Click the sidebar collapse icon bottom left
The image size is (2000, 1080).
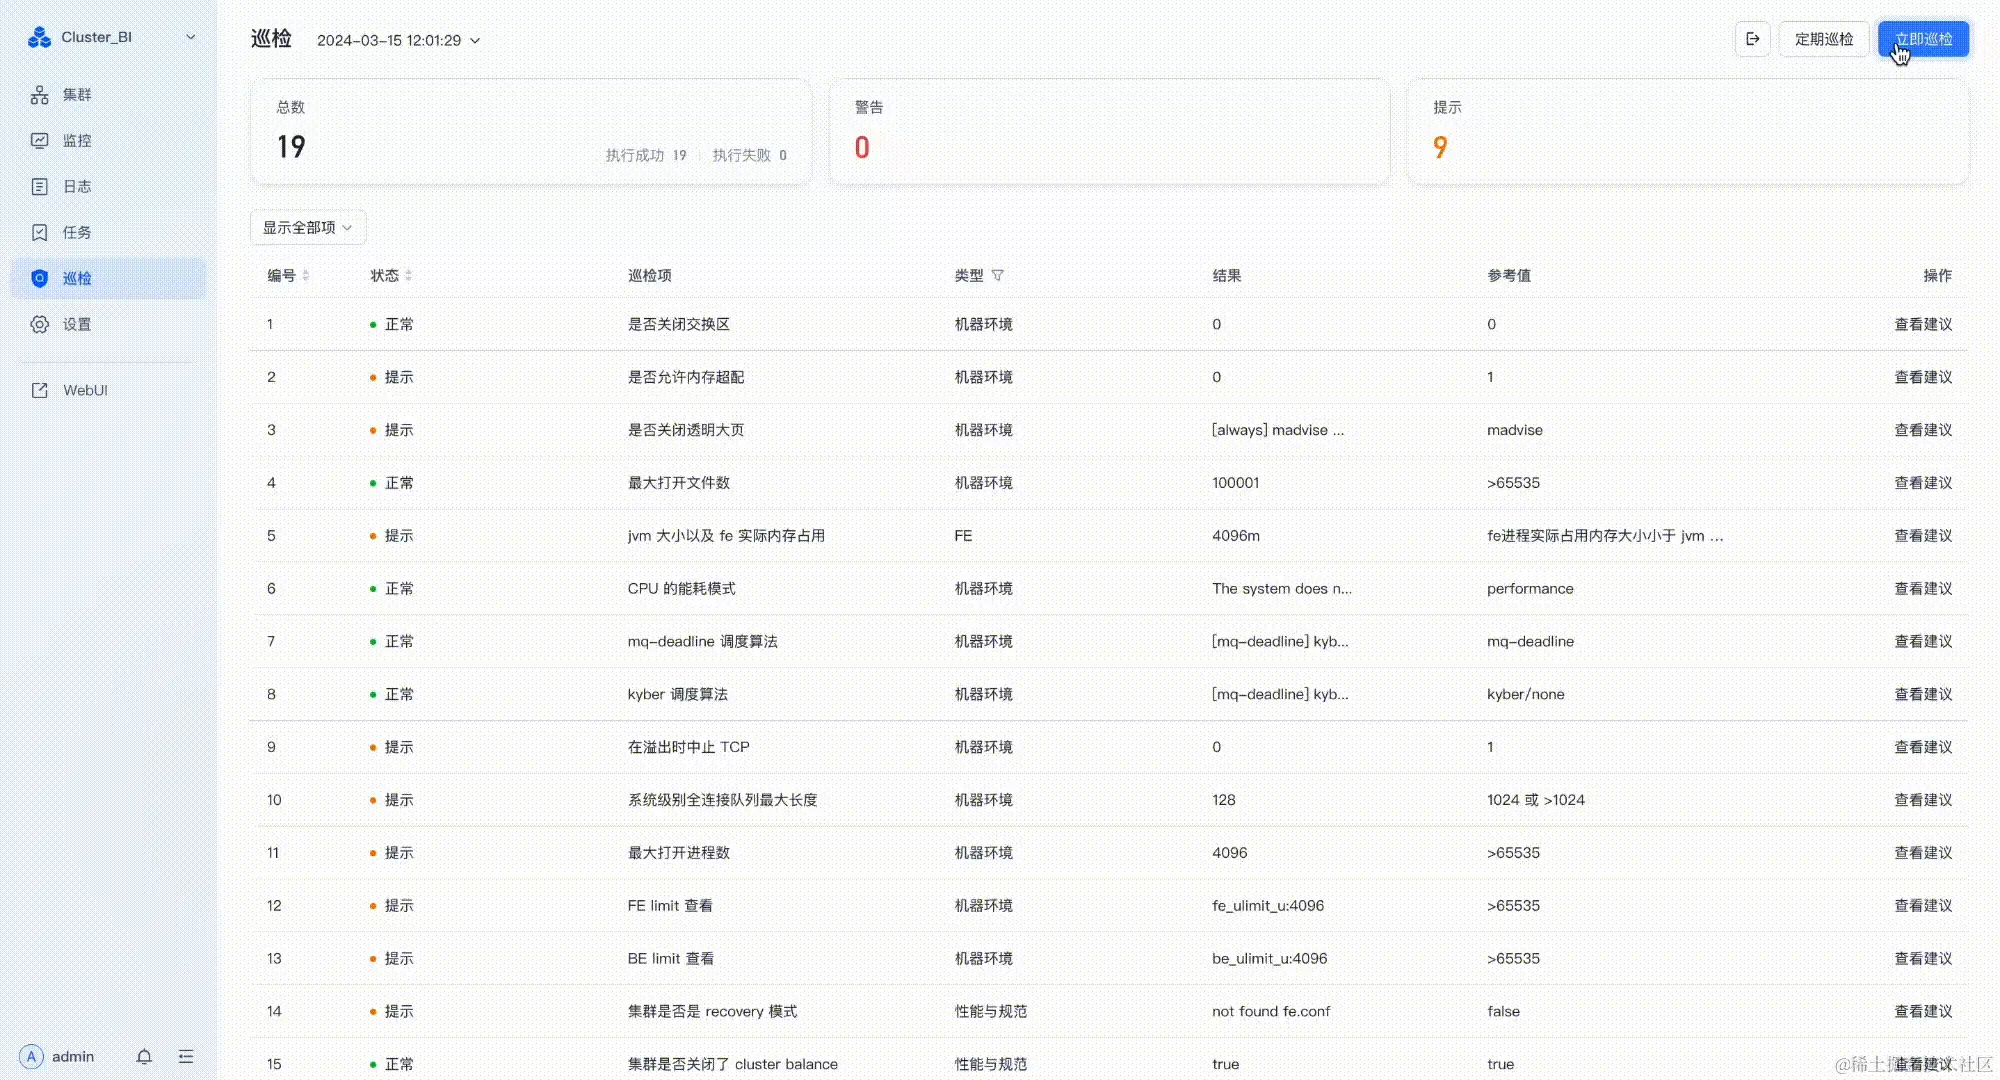[186, 1056]
